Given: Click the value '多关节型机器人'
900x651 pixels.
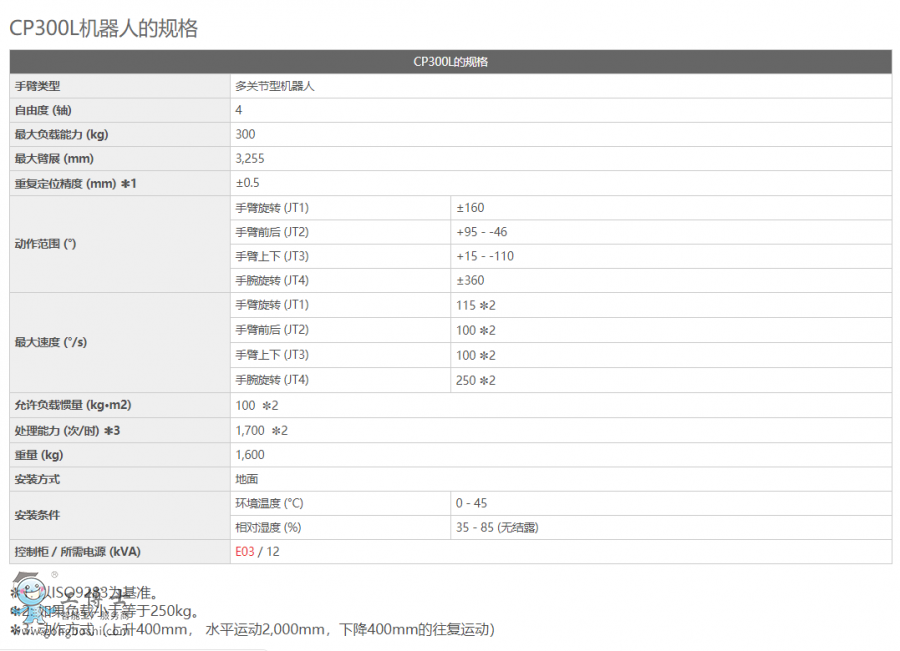Looking at the screenshot, I should [275, 86].
